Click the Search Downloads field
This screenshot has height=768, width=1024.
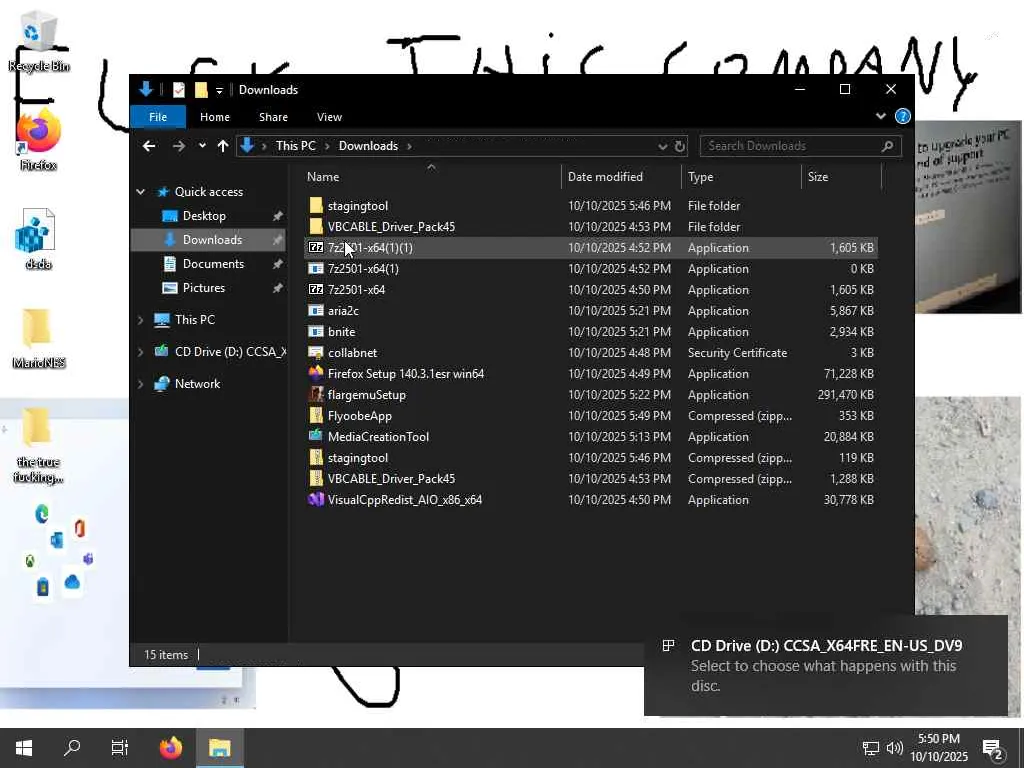tap(801, 146)
